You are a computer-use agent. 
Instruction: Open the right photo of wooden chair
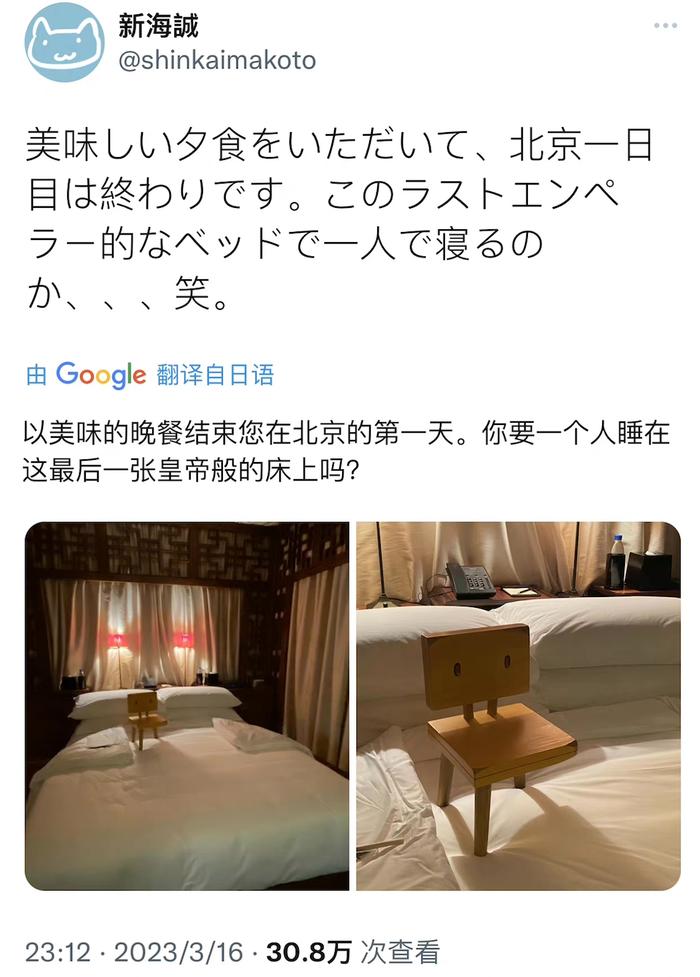pos(519,705)
